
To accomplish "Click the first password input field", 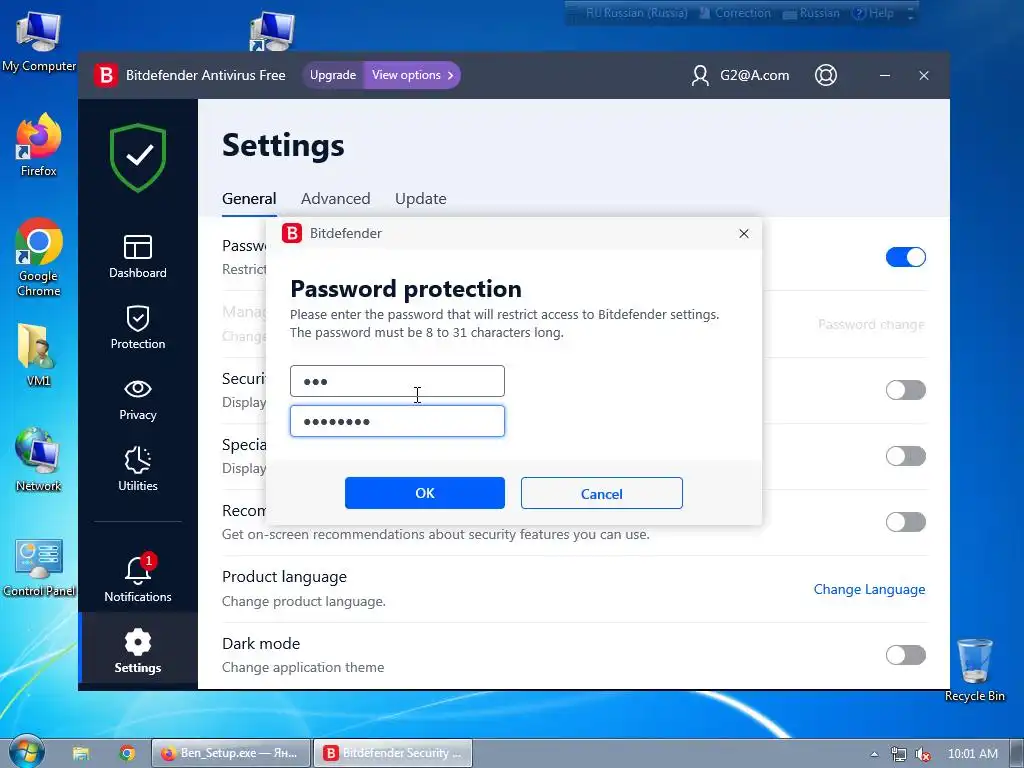I will [397, 381].
